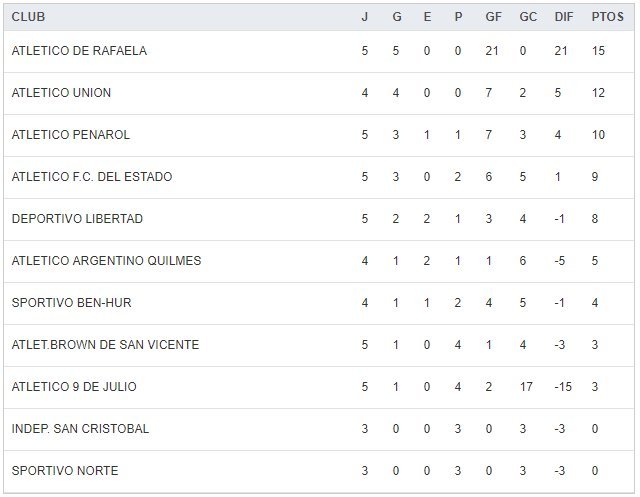Click the CLUB column header

(x=28, y=17)
